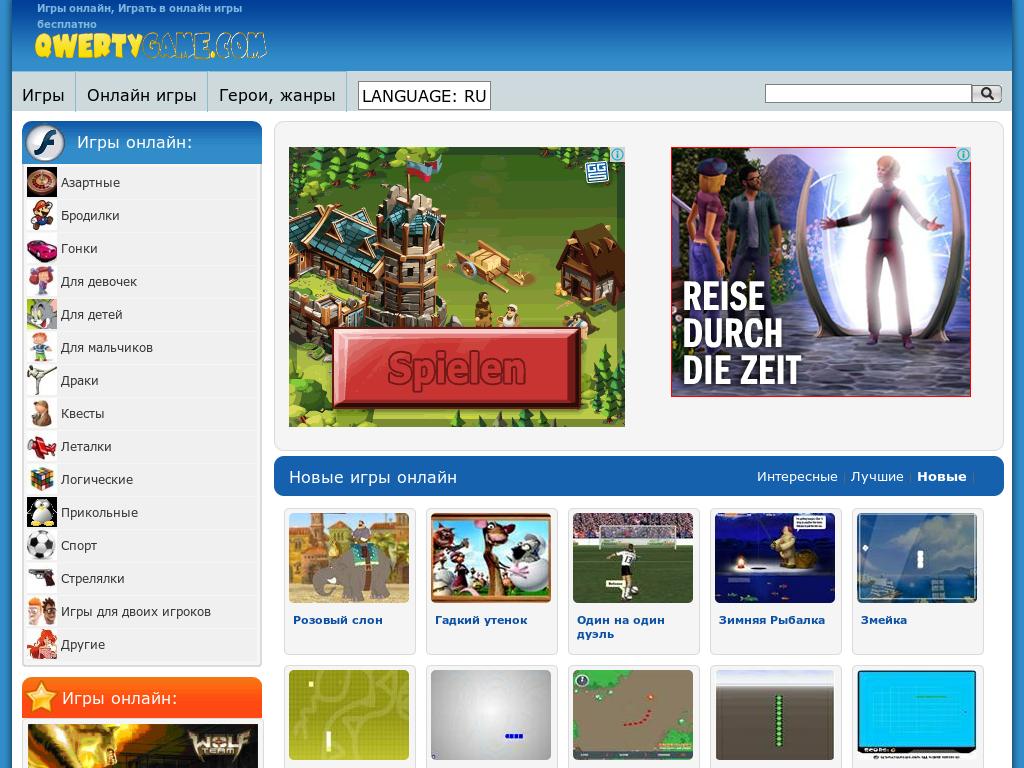Click the girl icon beside Для девочек
The width and height of the screenshot is (1024, 768).
tap(42, 281)
